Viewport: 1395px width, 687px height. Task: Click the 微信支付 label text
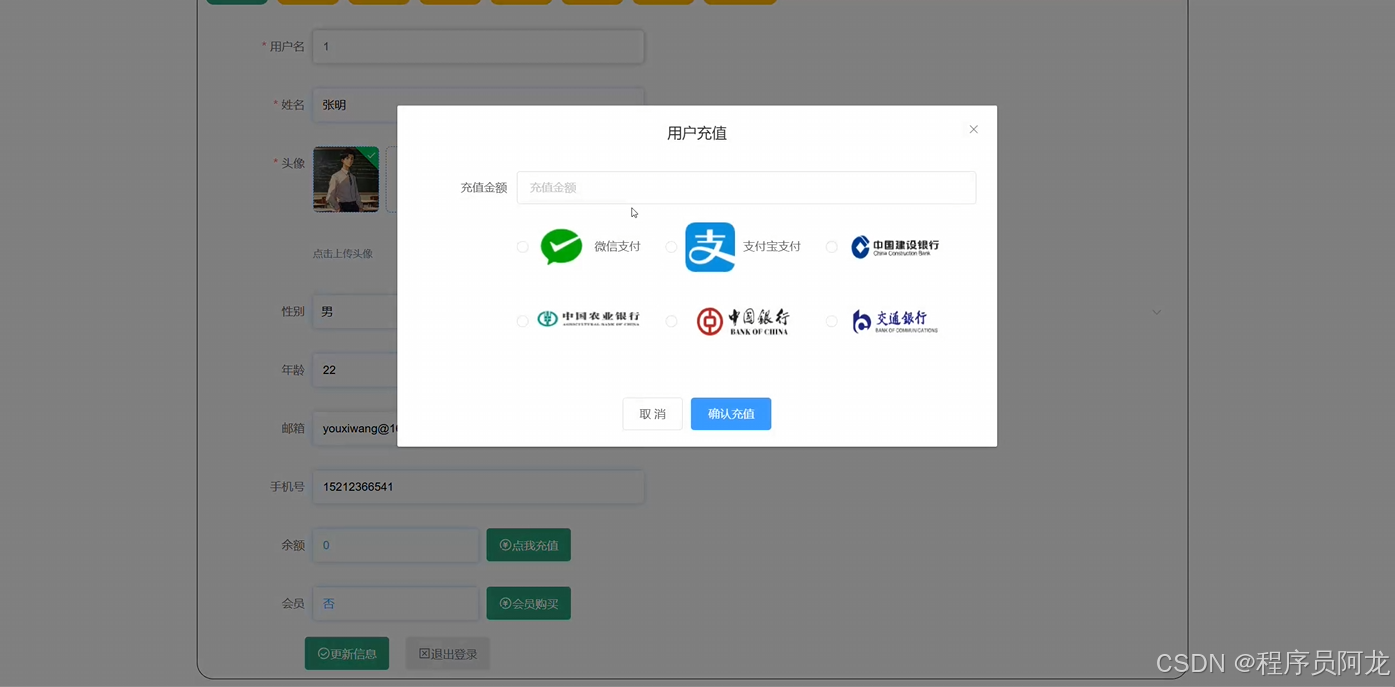(617, 247)
